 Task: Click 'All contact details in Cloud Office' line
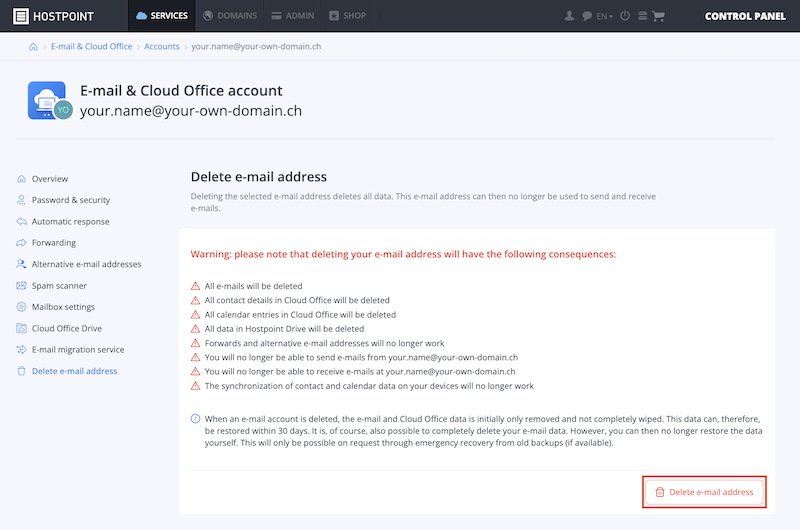297,300
